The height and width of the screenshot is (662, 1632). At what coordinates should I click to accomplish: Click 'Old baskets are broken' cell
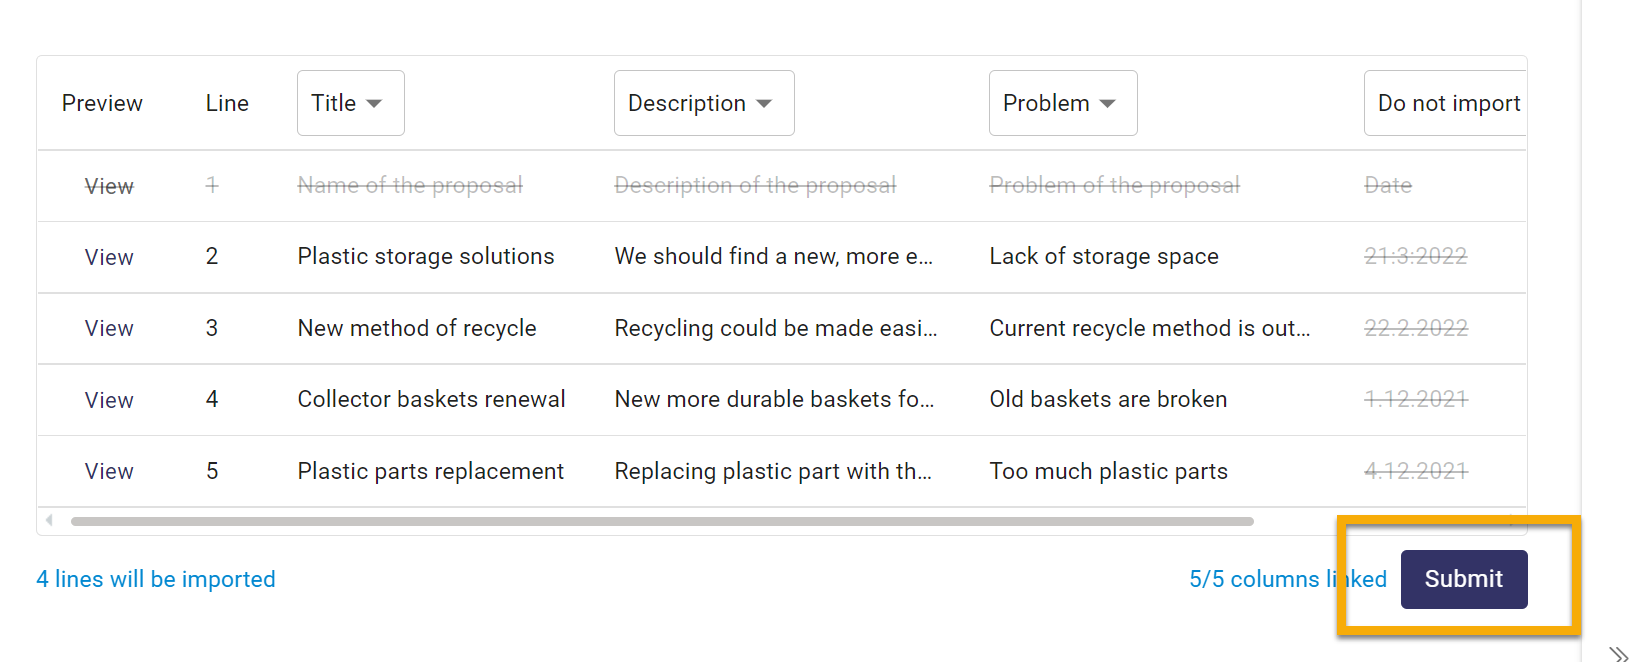point(1108,399)
